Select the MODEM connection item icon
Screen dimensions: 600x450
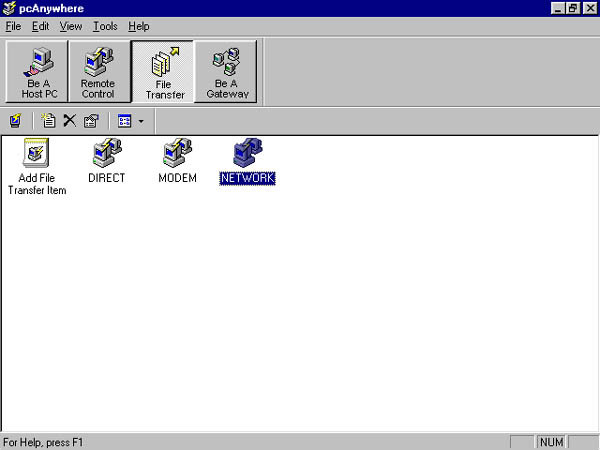coord(178,153)
